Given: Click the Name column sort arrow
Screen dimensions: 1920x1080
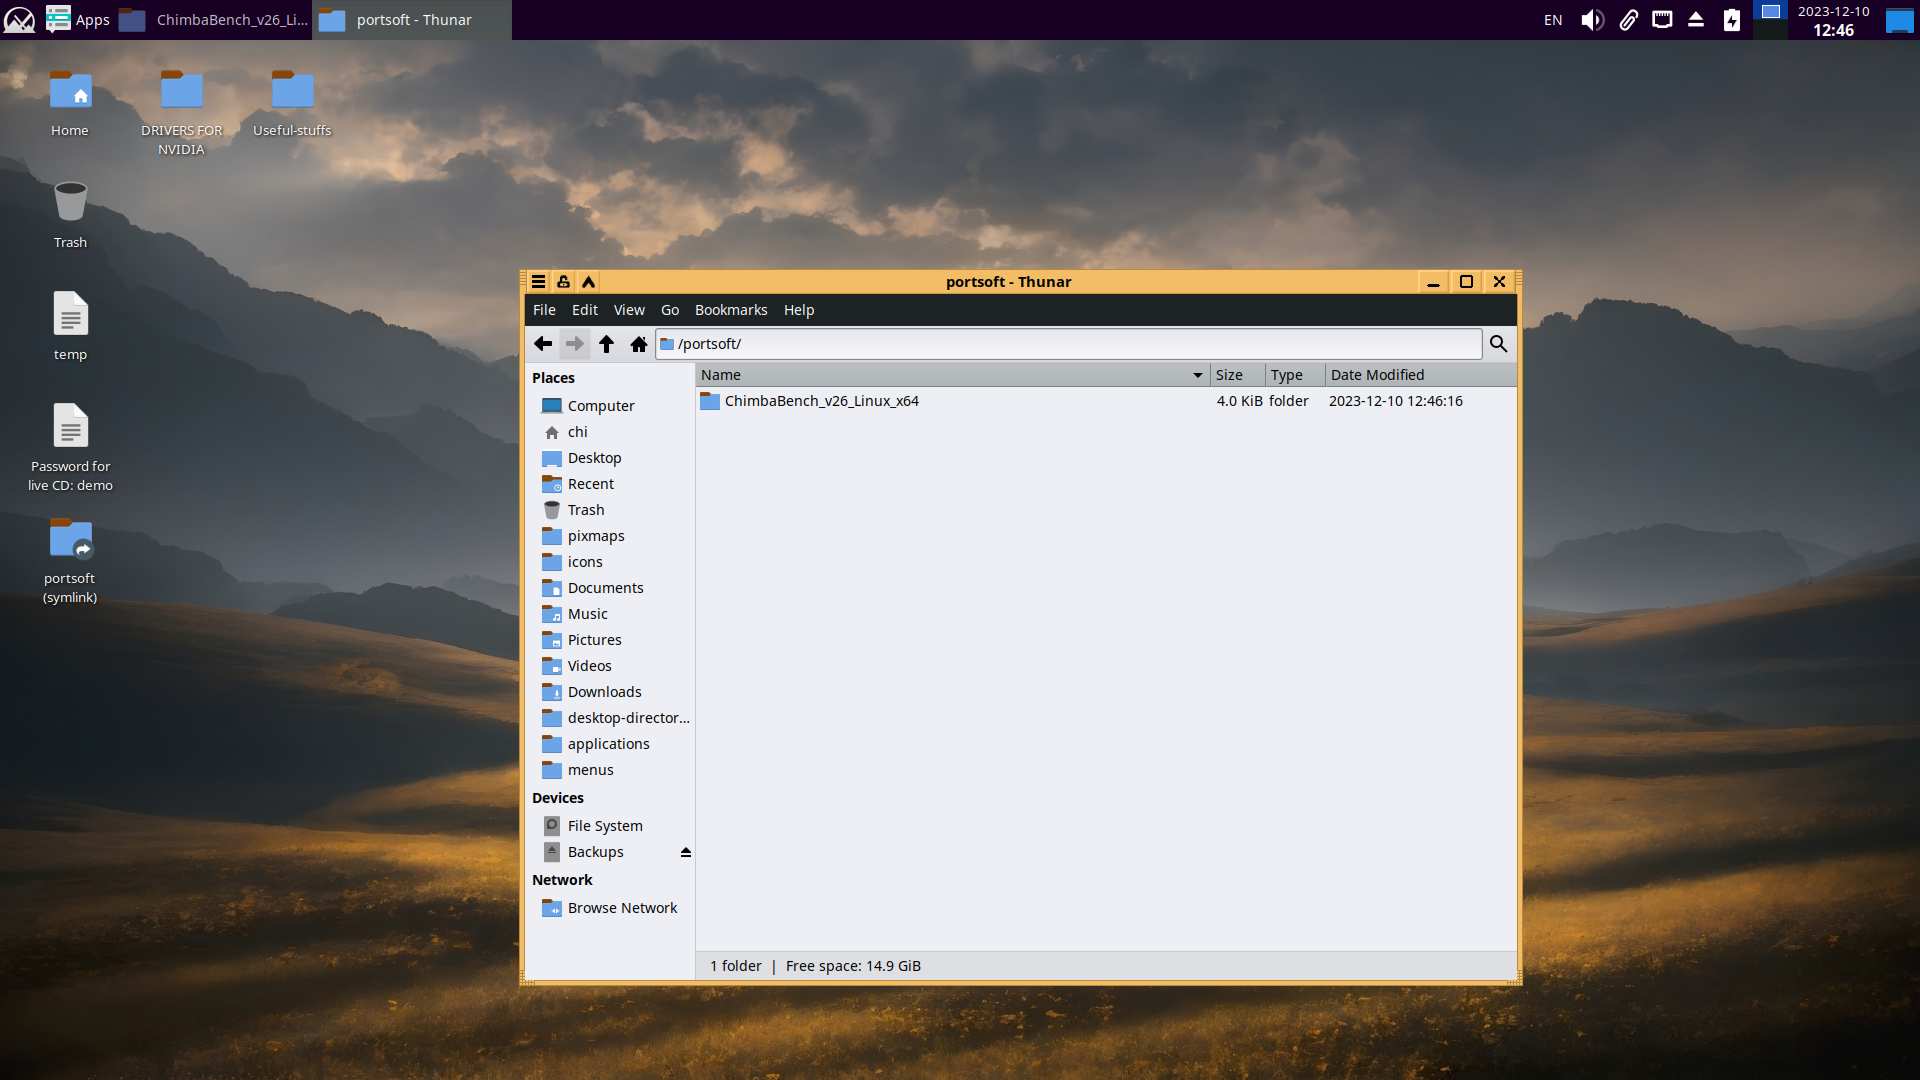Looking at the screenshot, I should coord(1197,375).
